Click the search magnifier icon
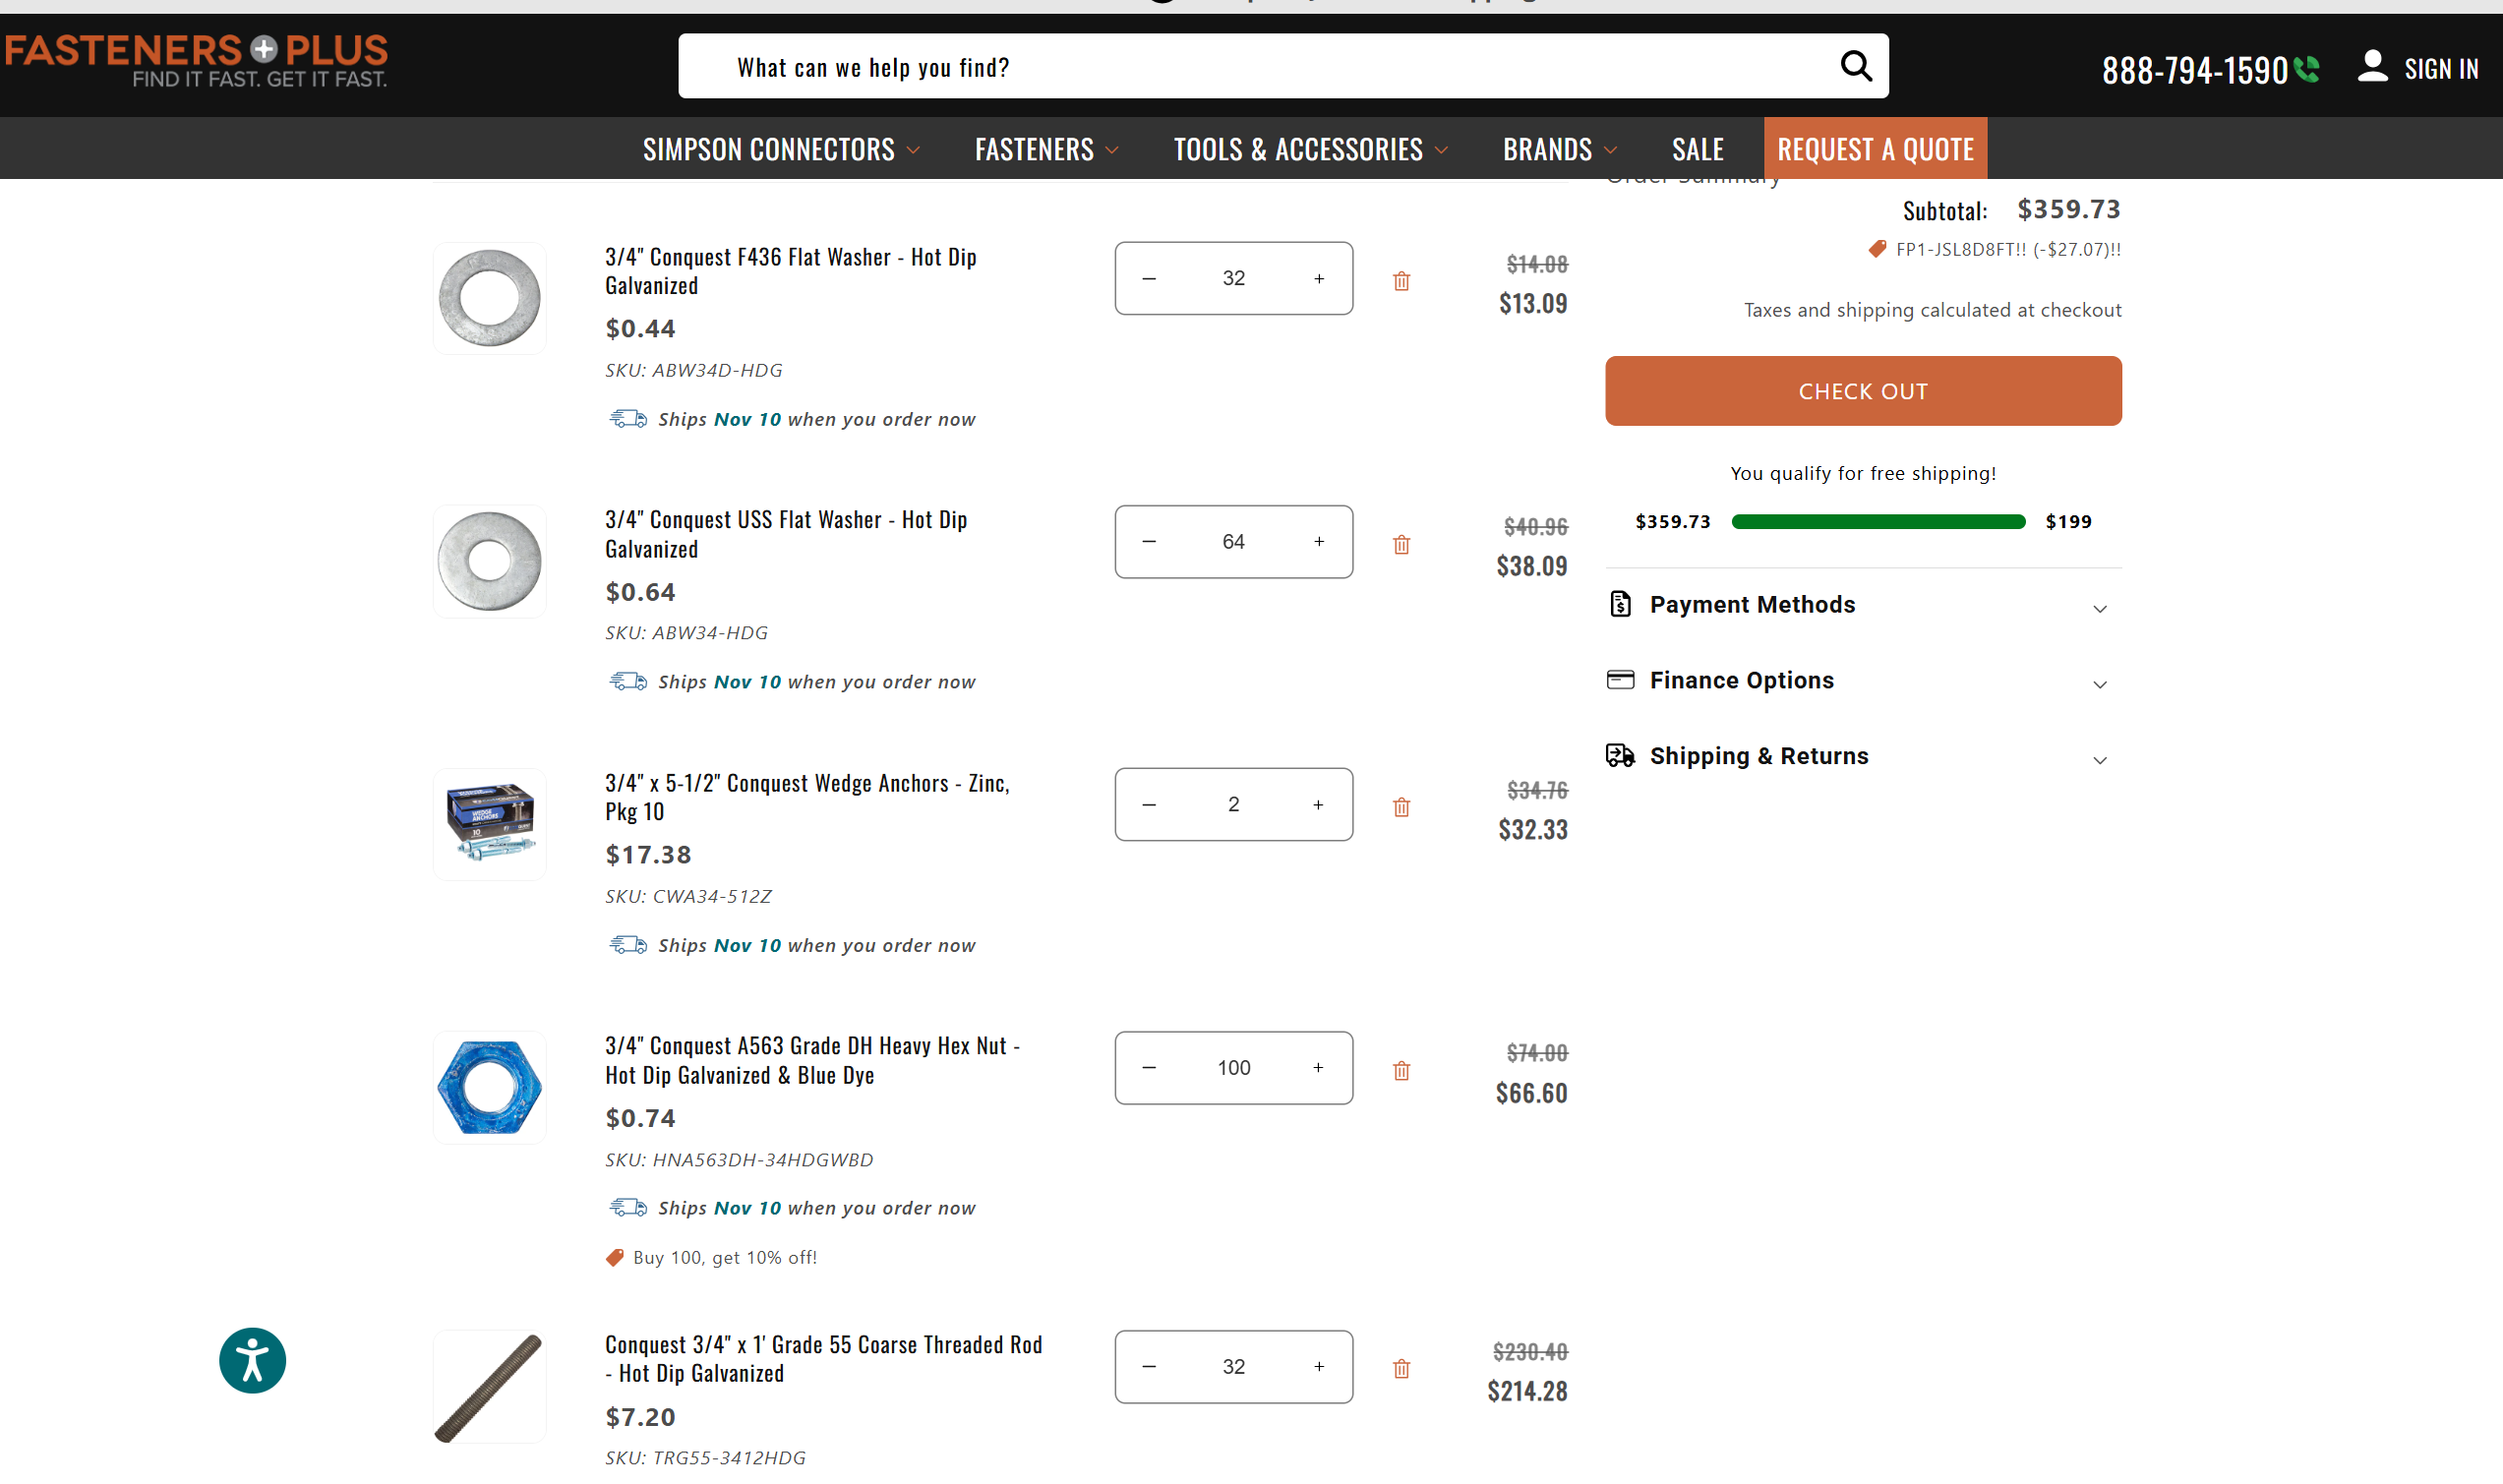 (x=1855, y=66)
